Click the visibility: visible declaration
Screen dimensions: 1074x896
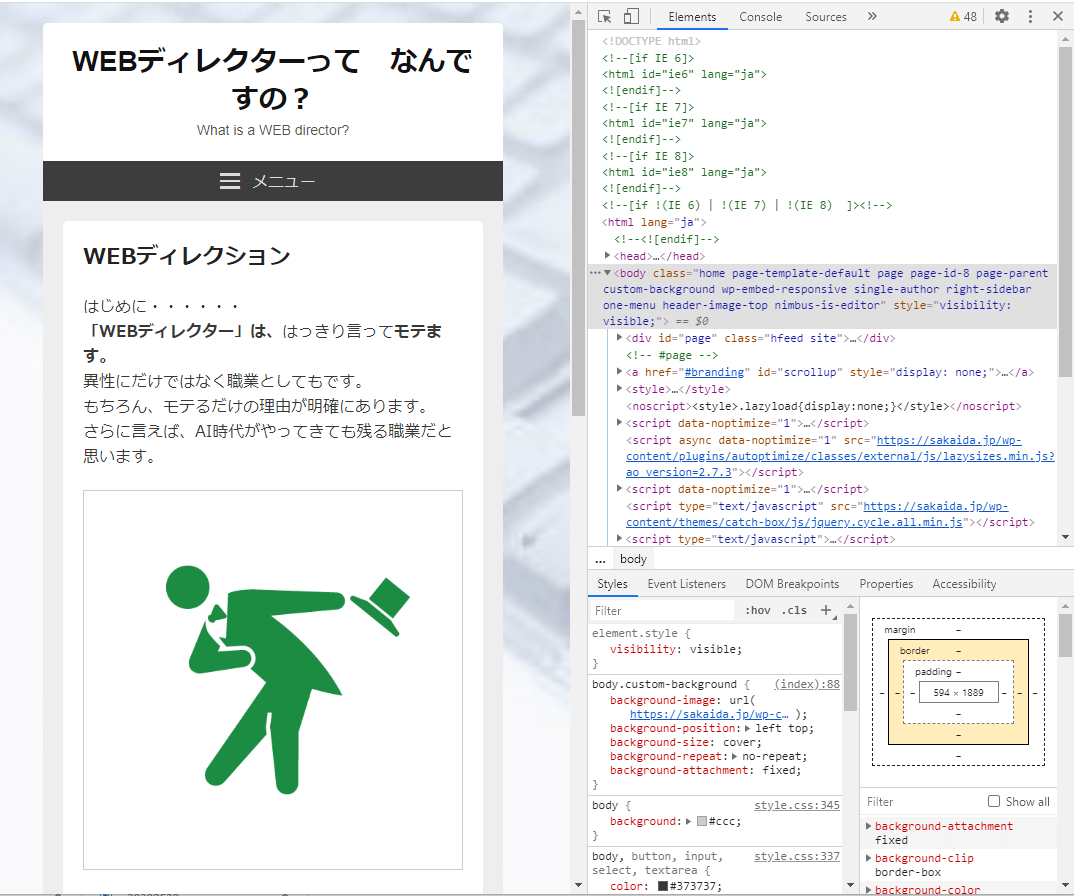point(676,649)
